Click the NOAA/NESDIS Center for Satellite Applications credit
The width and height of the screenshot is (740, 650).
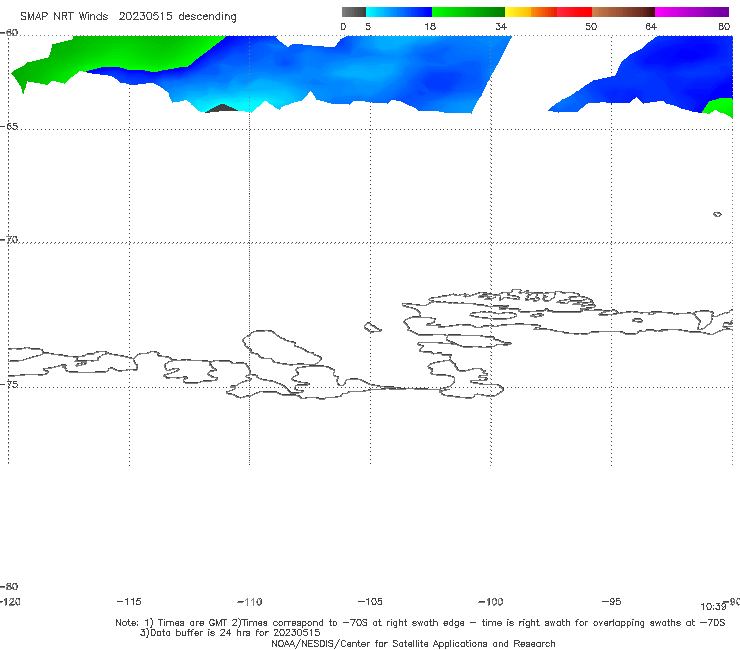pyautogui.click(x=413, y=644)
